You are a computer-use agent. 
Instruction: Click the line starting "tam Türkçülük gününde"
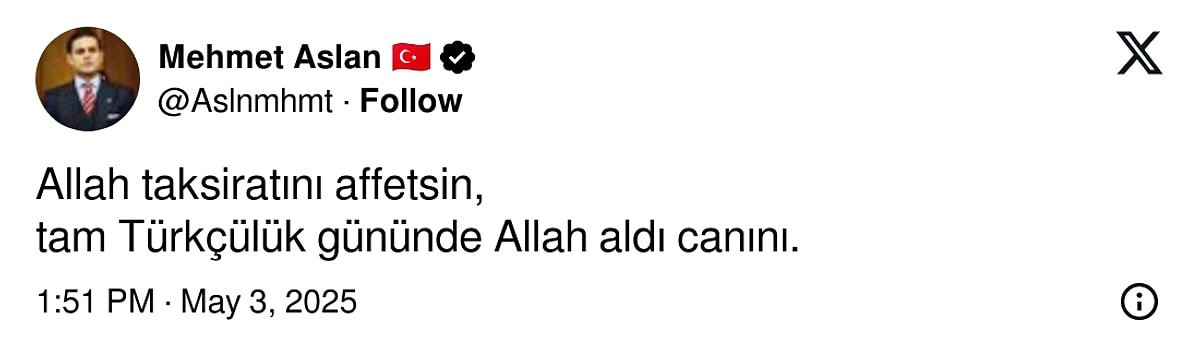coord(417,240)
